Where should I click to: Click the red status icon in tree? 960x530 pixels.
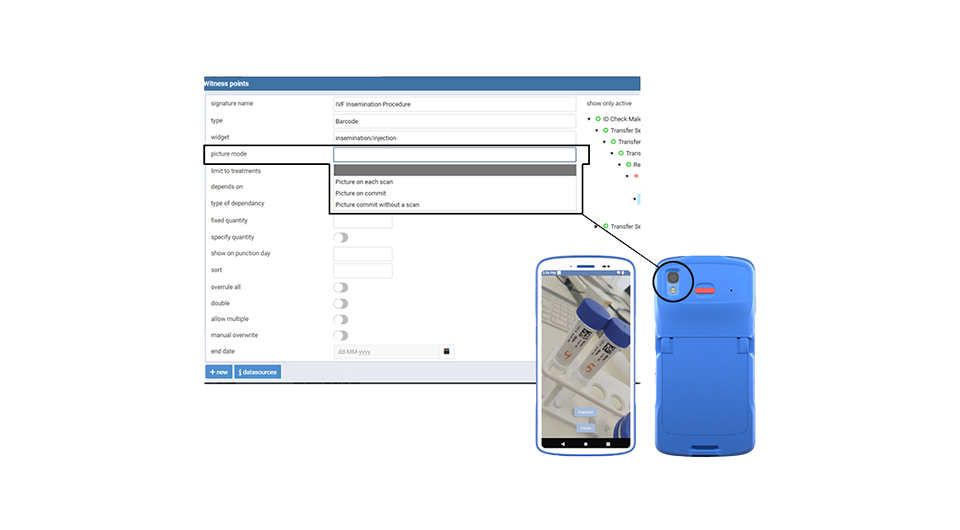636,175
